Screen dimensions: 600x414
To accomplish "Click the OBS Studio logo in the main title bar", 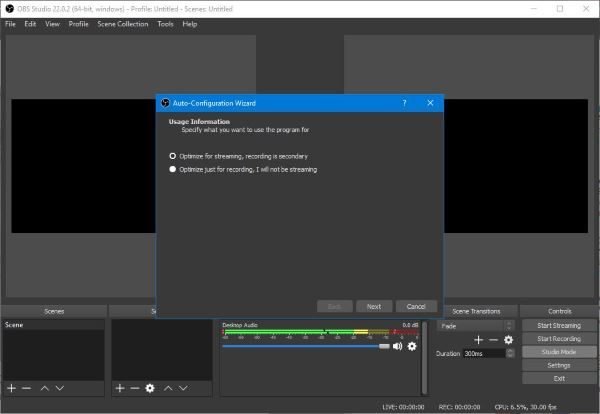I will 10,8.
